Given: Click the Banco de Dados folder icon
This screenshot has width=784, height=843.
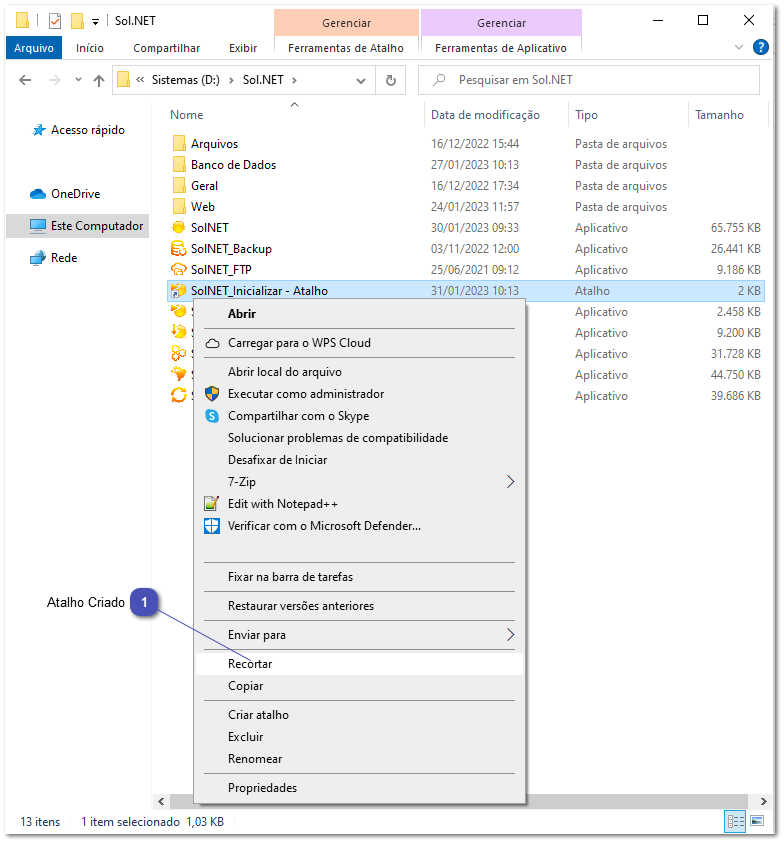Looking at the screenshot, I should [x=179, y=165].
